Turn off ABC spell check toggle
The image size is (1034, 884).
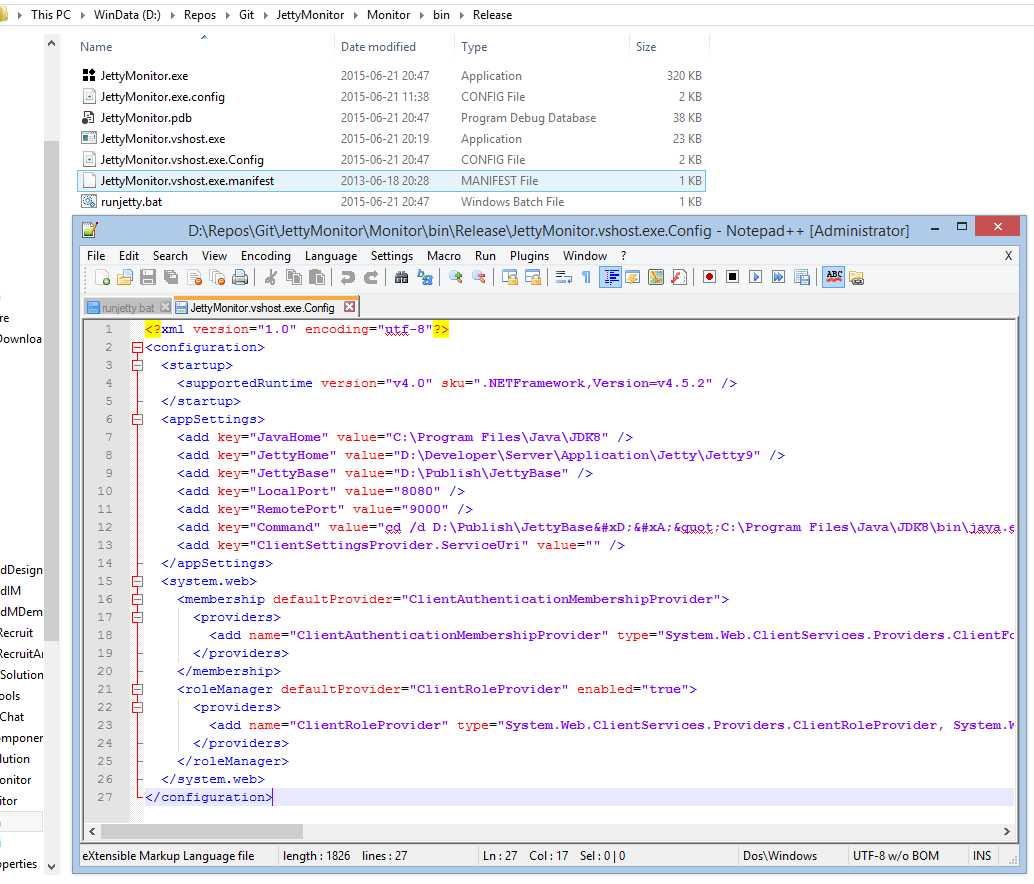pos(834,278)
